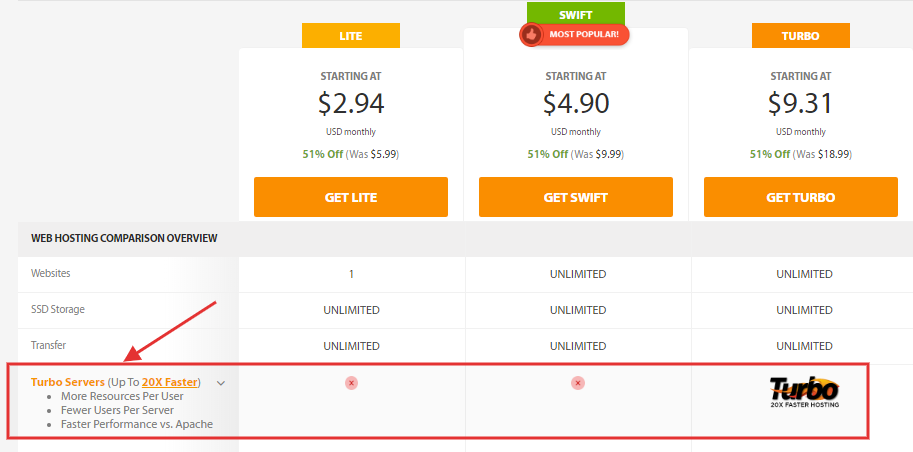Click the GET SWIFT button
The image size is (913, 452).
point(576,197)
